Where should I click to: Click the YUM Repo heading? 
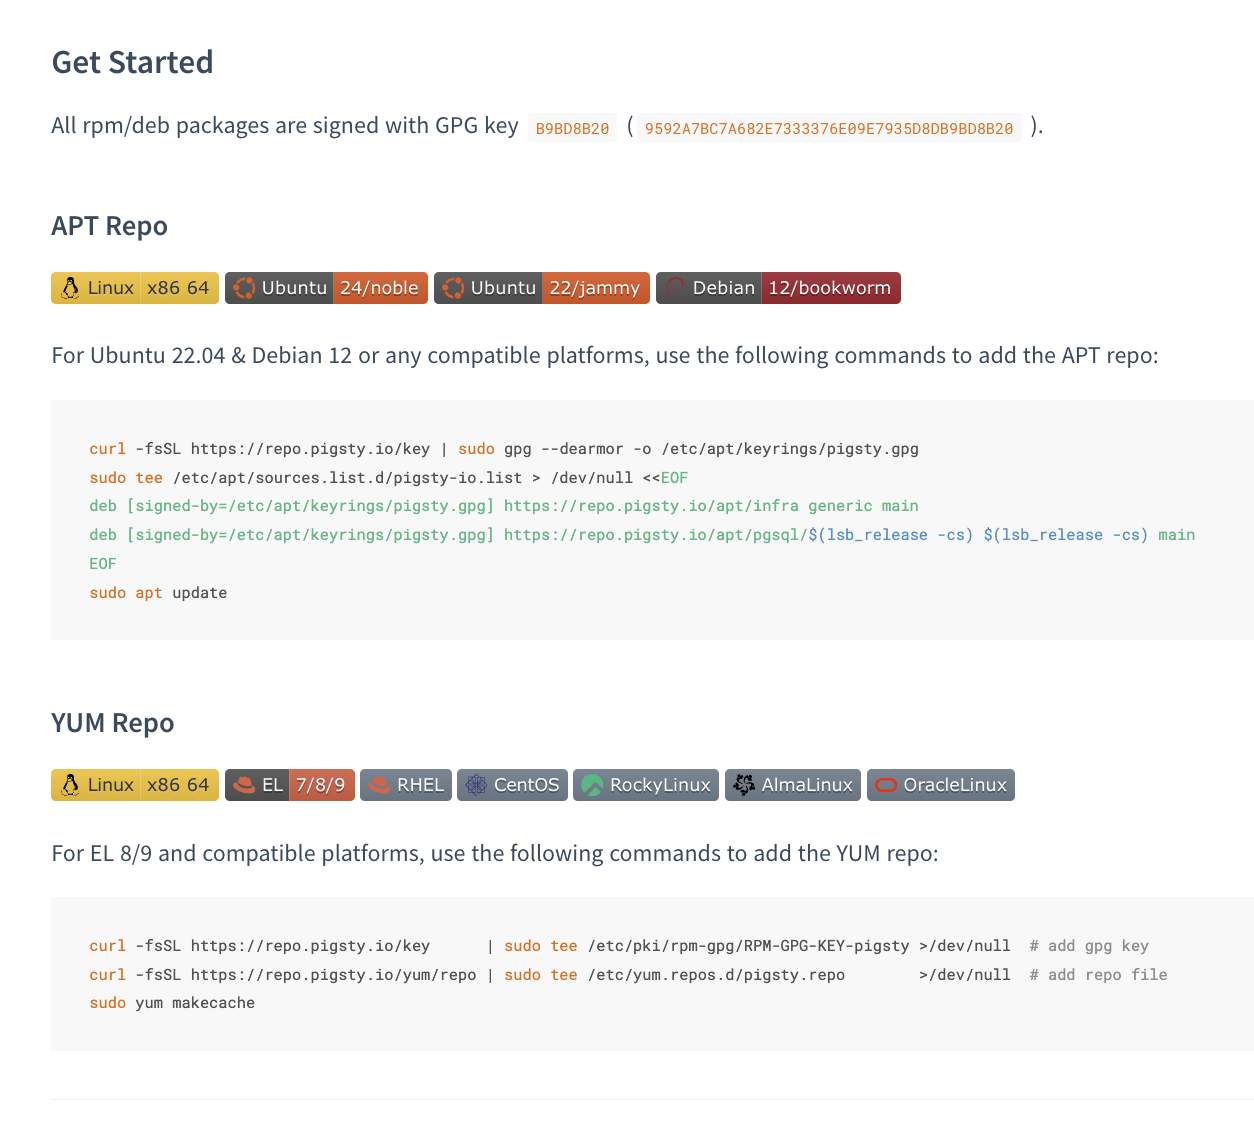[112, 723]
